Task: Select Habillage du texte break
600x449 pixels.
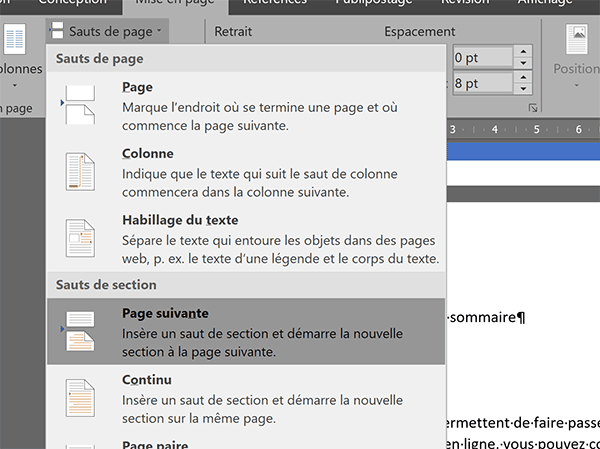Action: tap(246, 239)
